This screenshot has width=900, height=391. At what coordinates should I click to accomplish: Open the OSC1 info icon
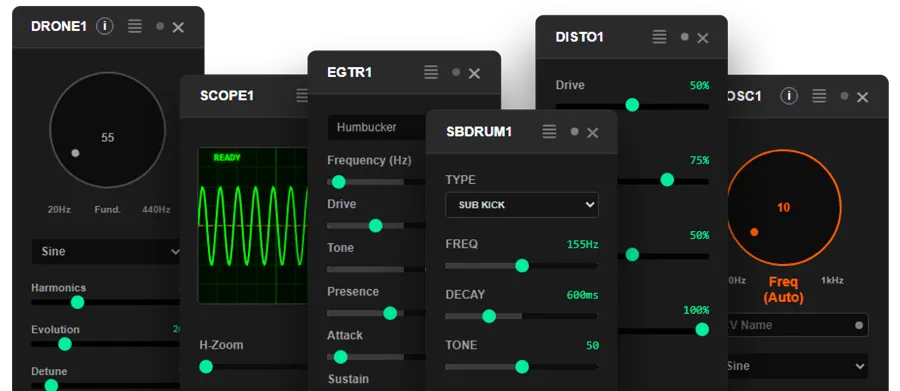[x=789, y=96]
